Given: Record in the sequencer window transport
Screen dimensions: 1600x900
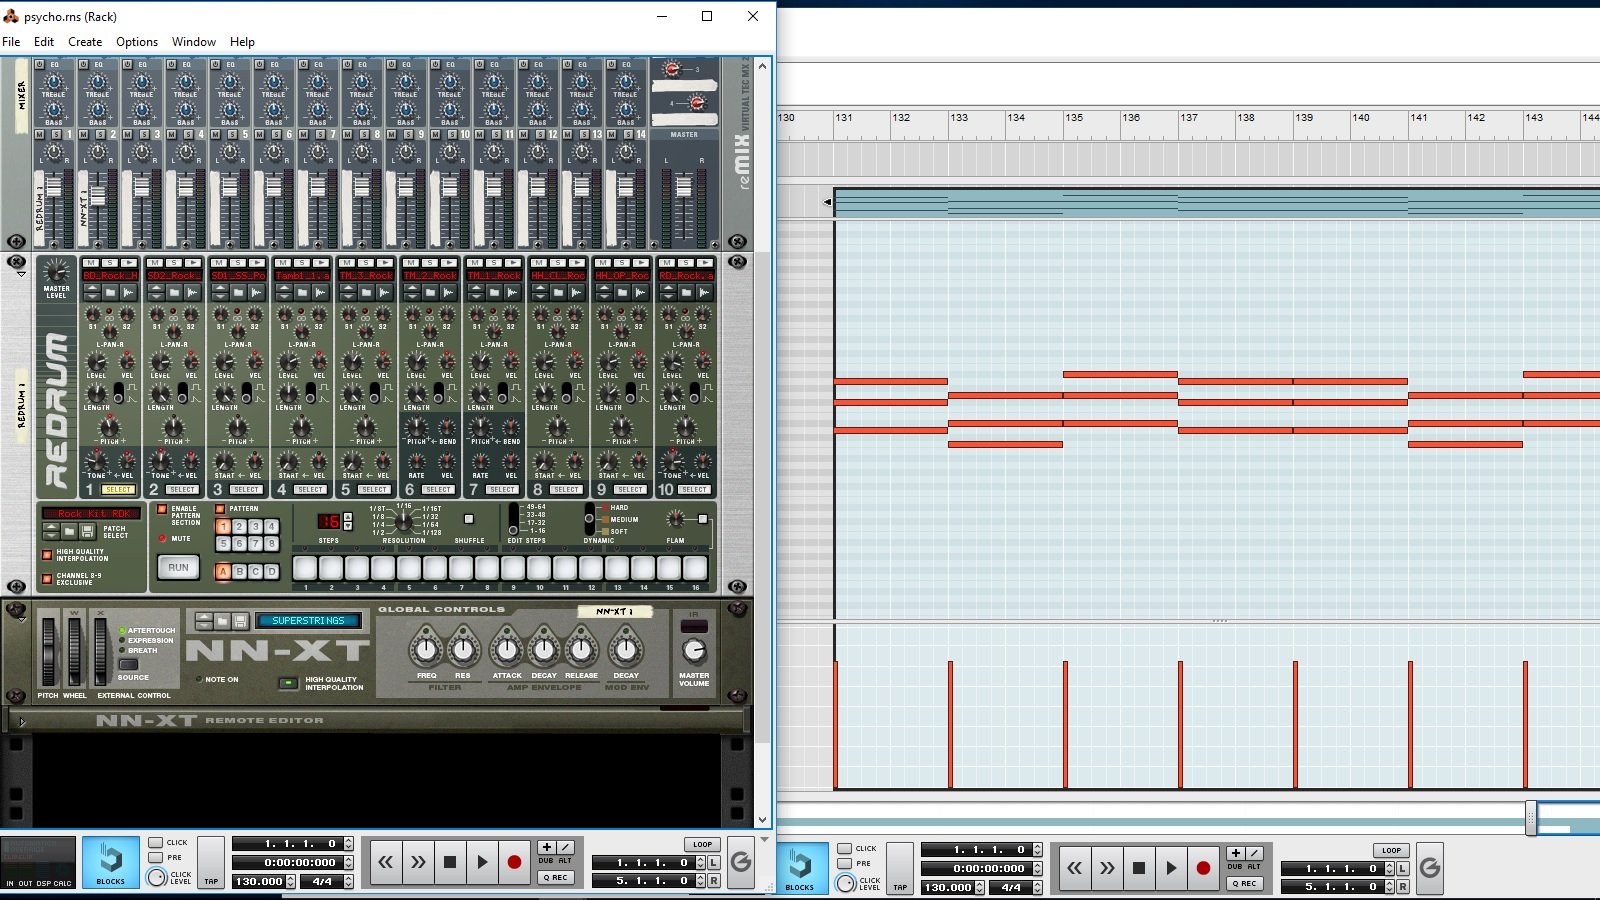Looking at the screenshot, I should pos(1203,868).
